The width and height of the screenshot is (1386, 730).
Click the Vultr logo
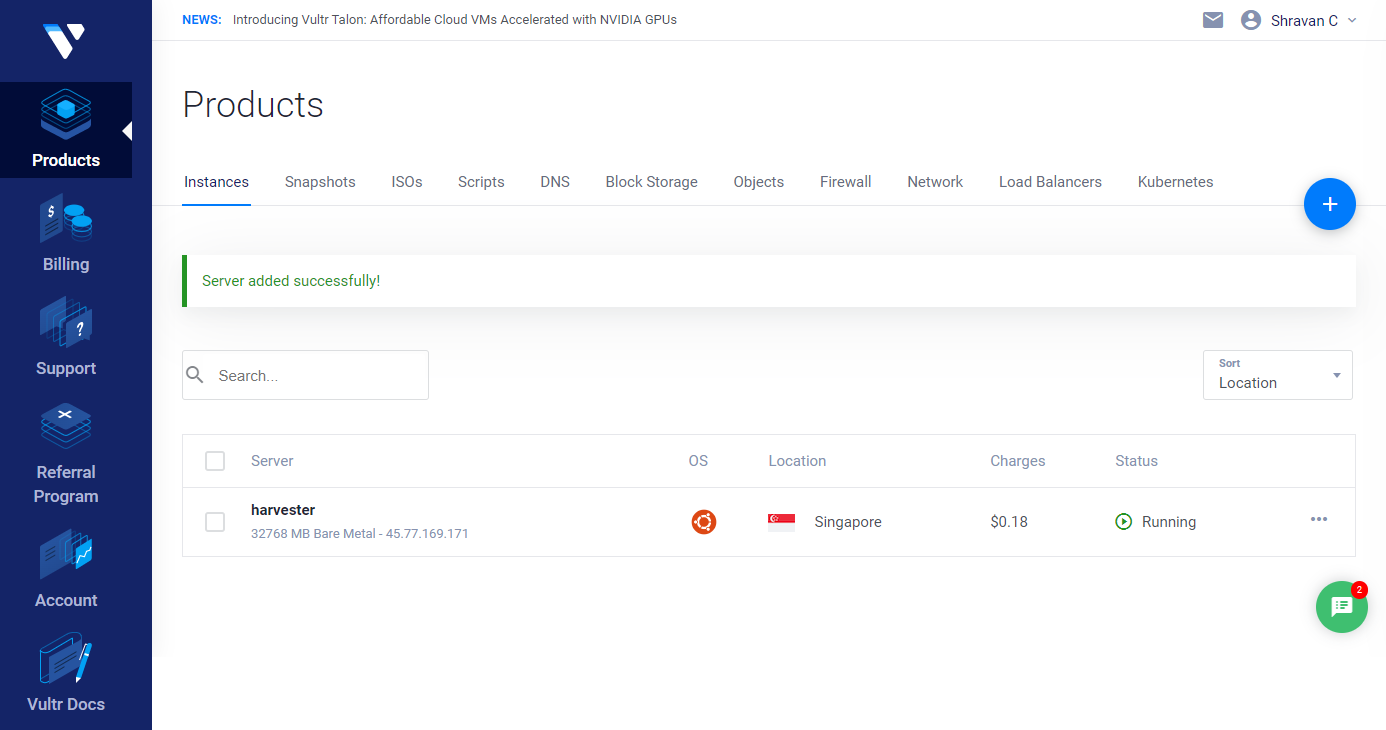tap(65, 40)
